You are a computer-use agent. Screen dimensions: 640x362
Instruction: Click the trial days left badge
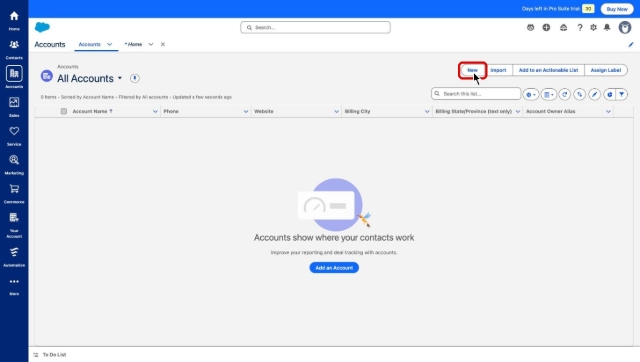[588, 9]
